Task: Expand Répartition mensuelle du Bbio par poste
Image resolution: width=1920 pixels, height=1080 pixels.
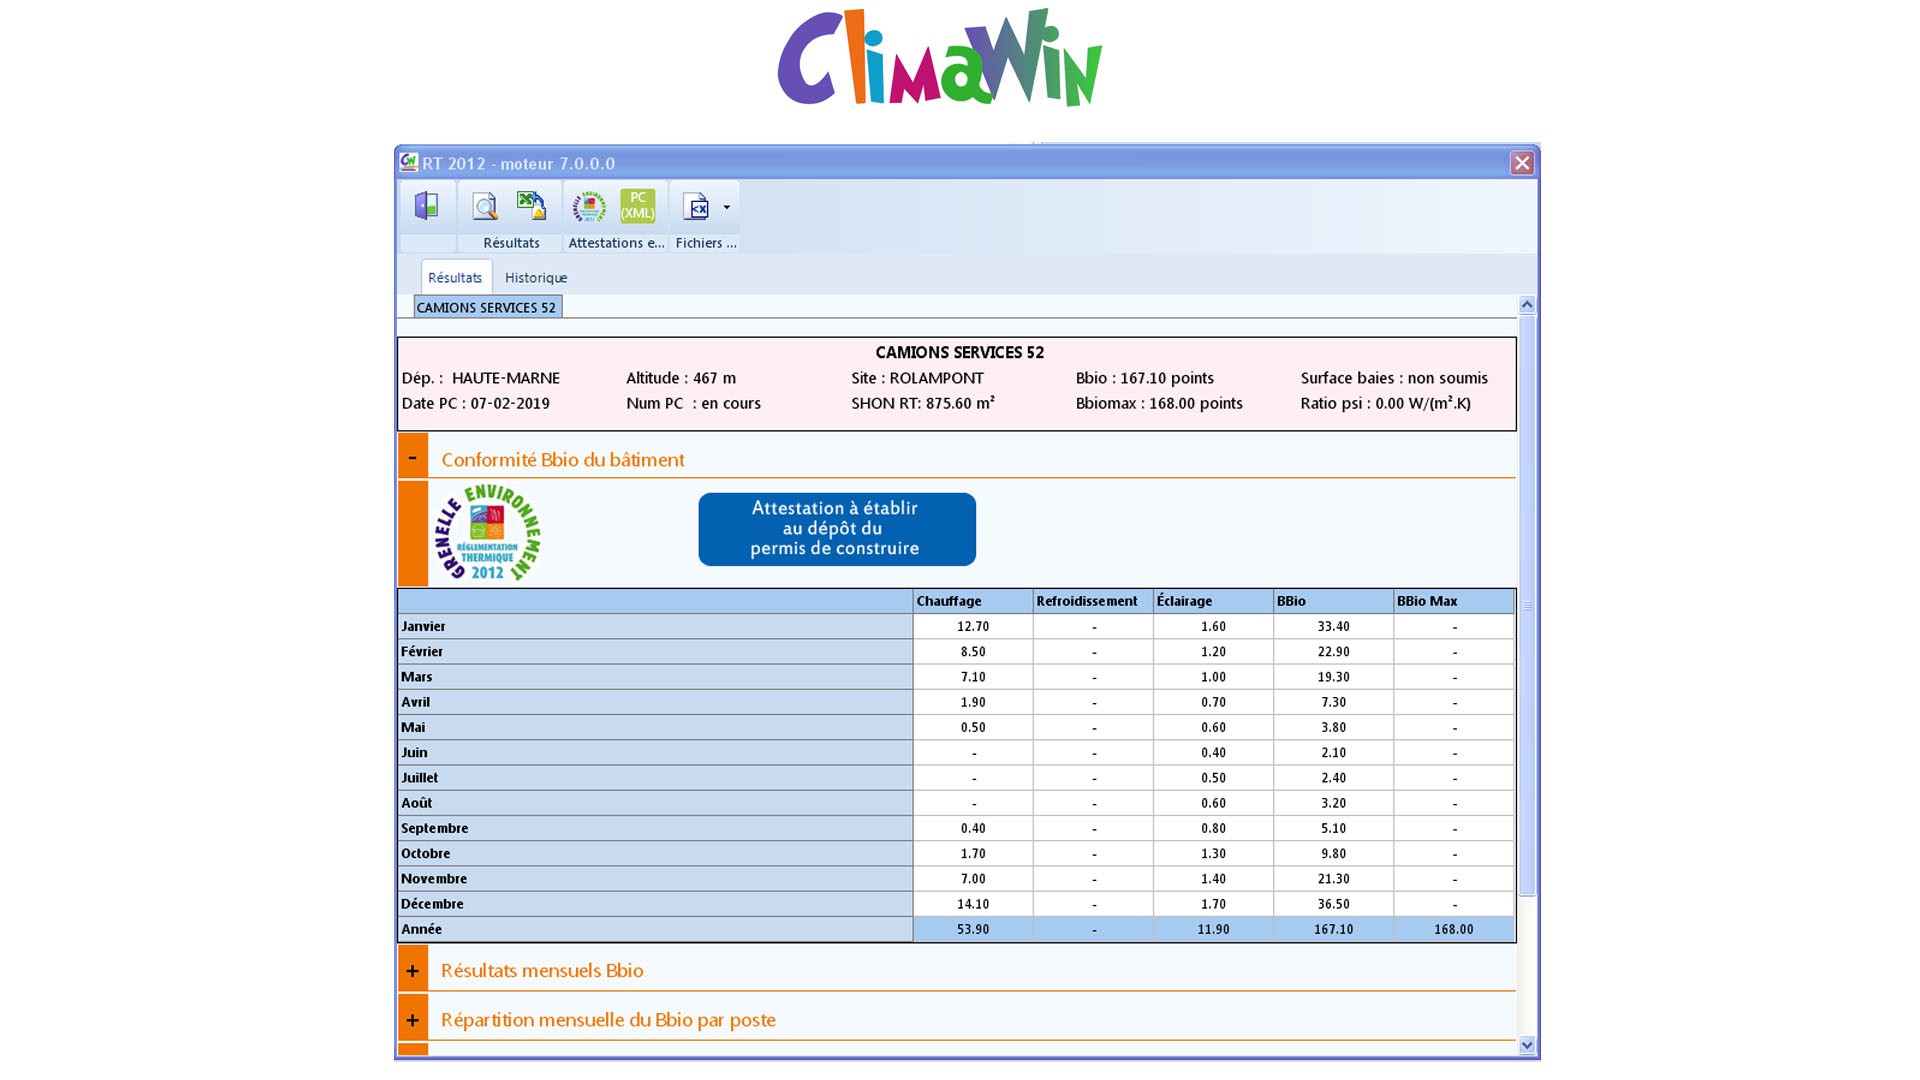Action: [413, 1019]
